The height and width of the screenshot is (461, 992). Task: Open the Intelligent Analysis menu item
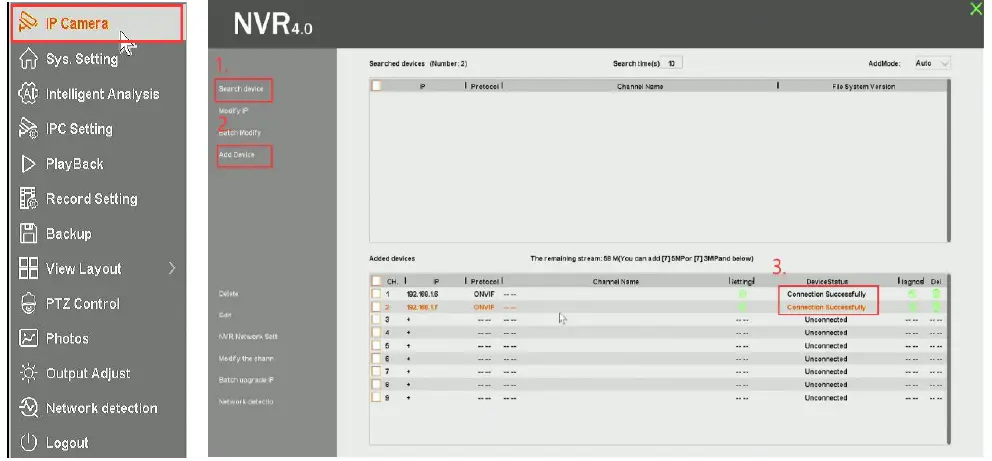coord(97,94)
